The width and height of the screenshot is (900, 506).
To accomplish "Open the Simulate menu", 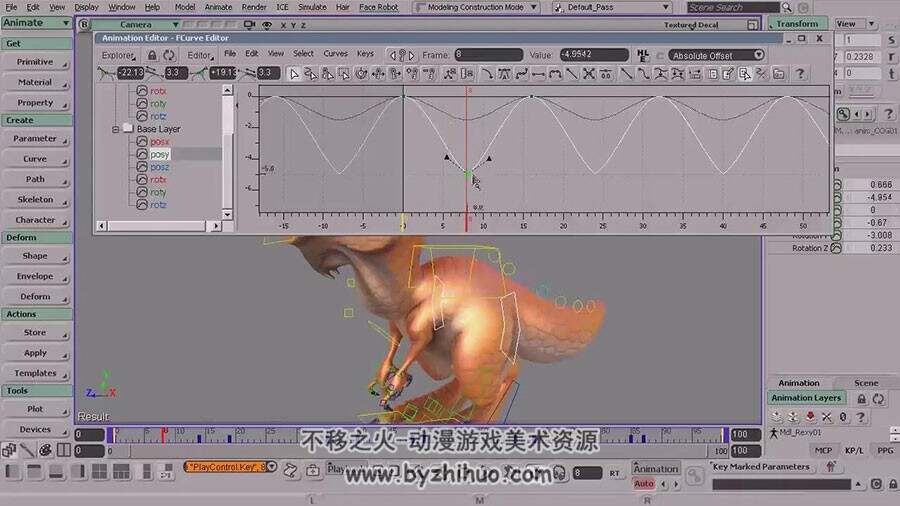I will coord(312,7).
